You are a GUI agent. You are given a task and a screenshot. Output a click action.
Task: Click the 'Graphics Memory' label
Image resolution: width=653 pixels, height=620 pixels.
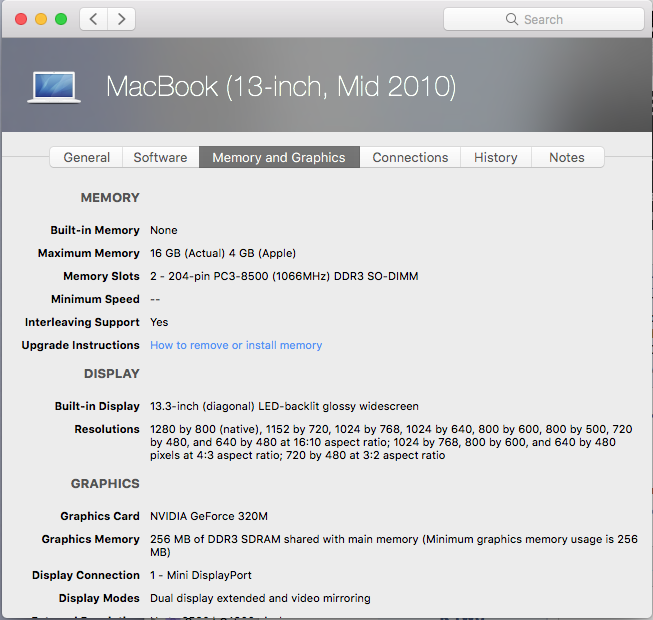pos(90,539)
